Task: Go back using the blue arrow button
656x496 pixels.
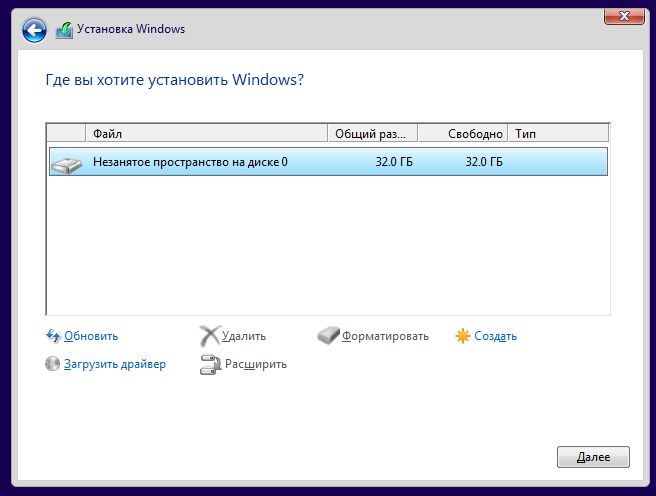Action: [34, 30]
